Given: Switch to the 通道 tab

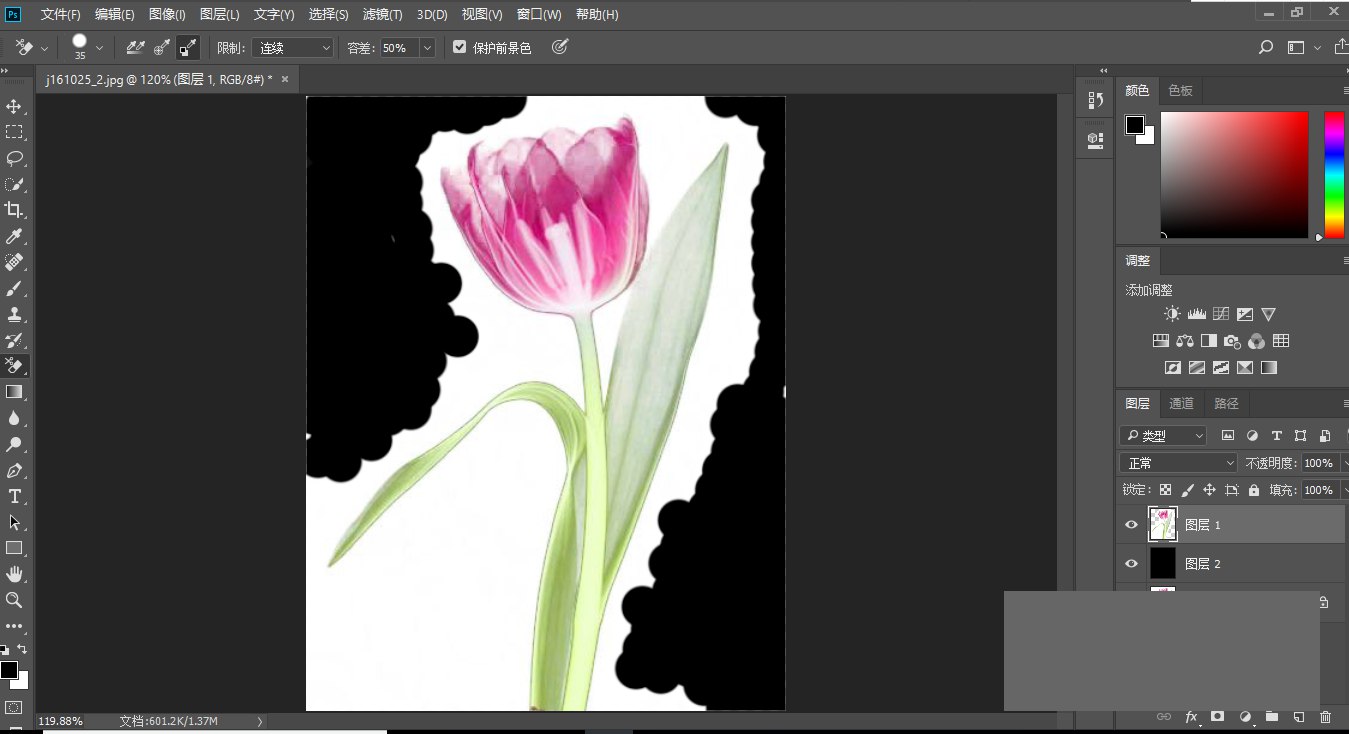Looking at the screenshot, I should (1181, 403).
